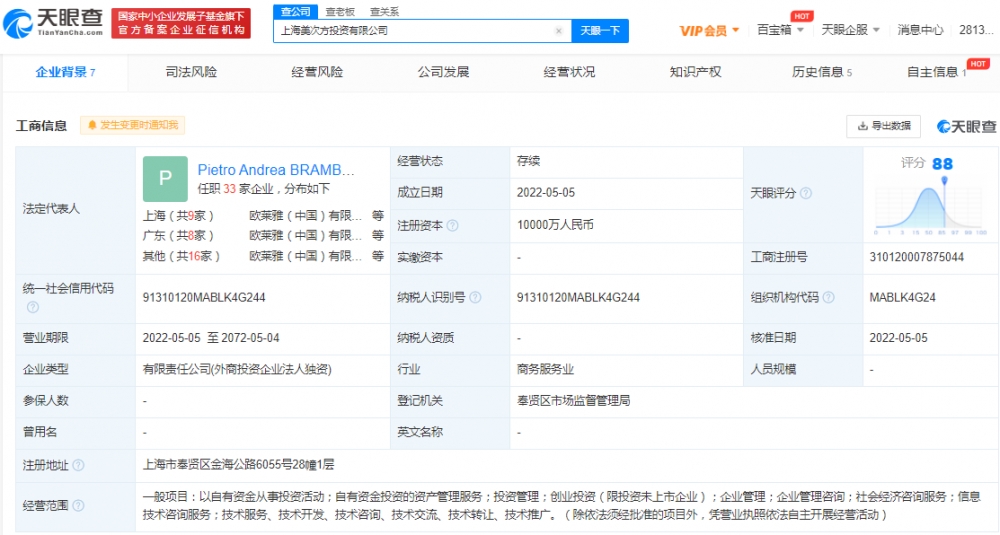Open the 百宝箱 dropdown menu
Screen dimensions: 1000x535
pyautogui.click(x=779, y=30)
